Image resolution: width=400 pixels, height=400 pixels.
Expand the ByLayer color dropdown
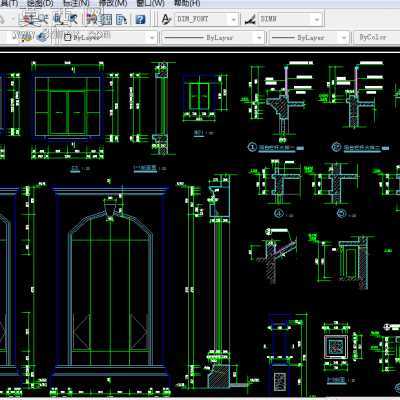pos(152,37)
